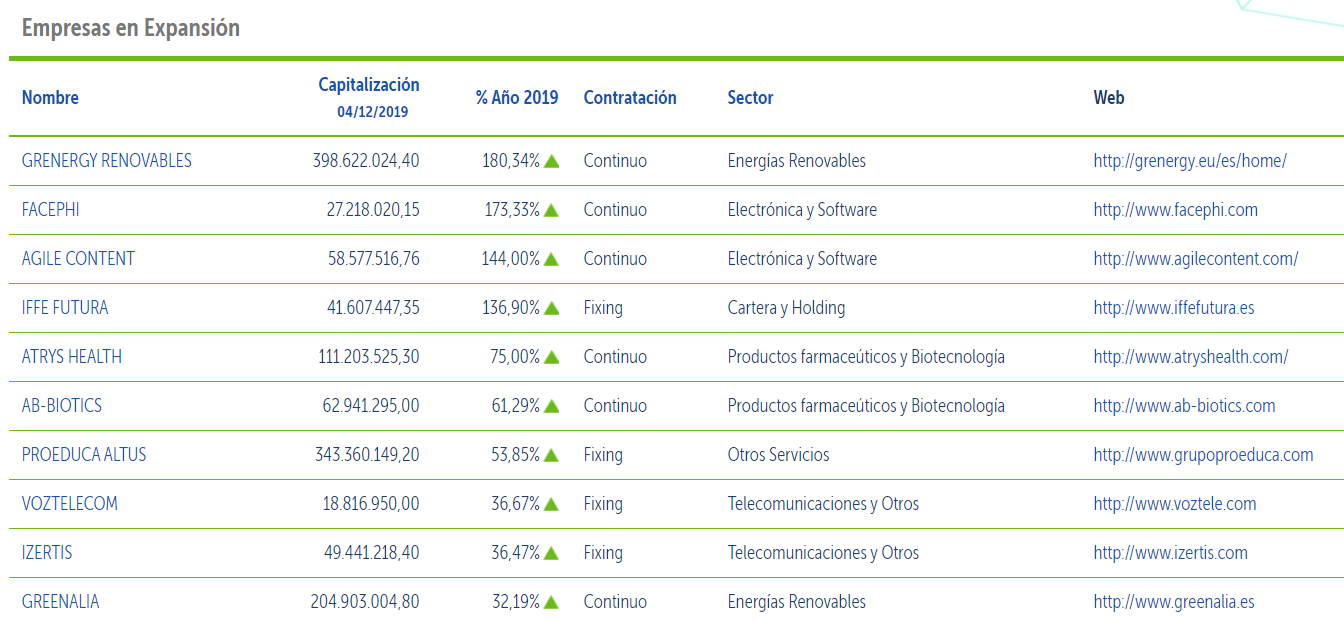The width and height of the screenshot is (1344, 621).
Task: Visit http://www.atryshealth.com/ website
Action: coord(1191,357)
